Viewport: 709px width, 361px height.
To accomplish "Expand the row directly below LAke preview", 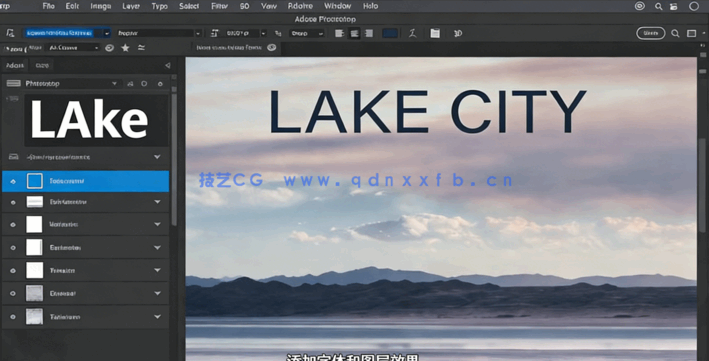I will 157,157.
